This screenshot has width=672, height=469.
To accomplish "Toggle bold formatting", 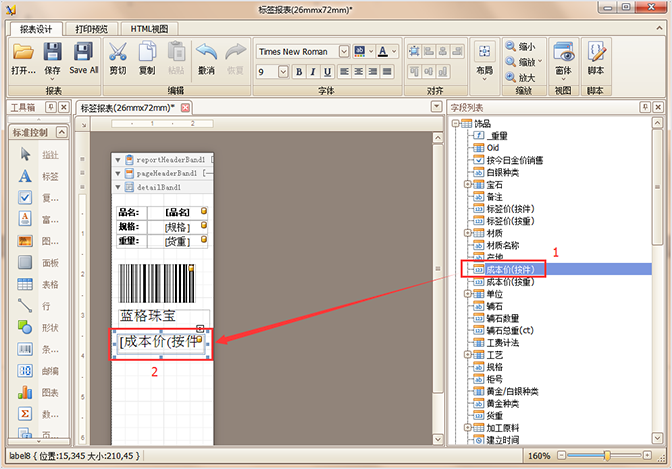I will (x=298, y=72).
